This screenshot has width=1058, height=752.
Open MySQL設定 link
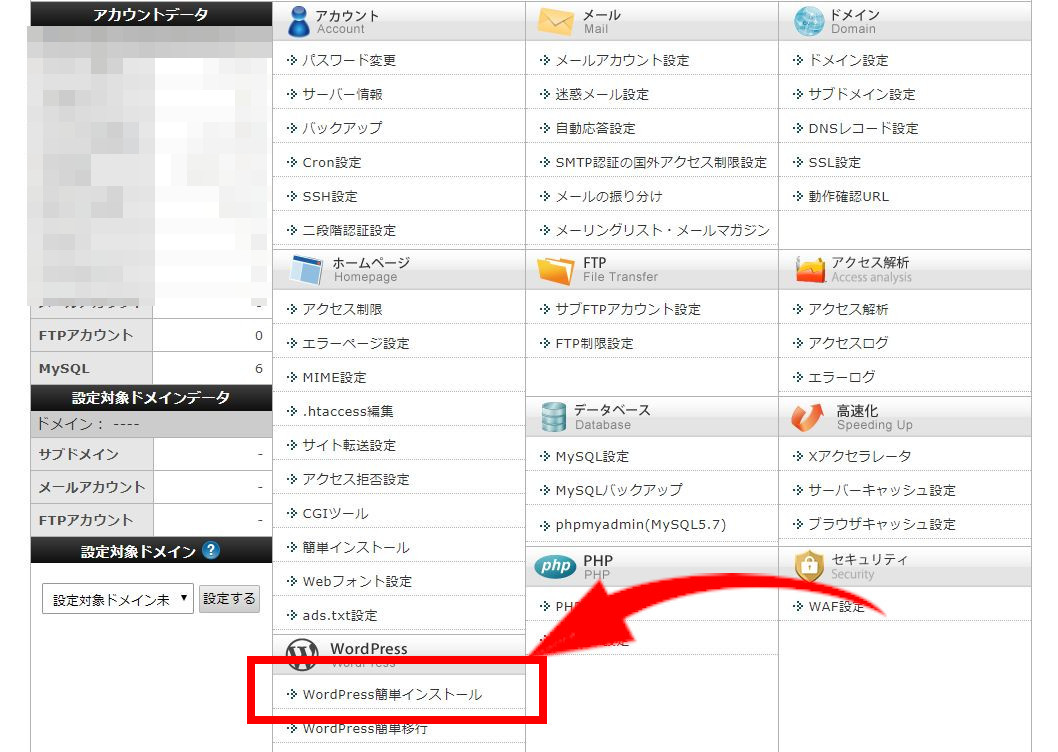tap(592, 456)
